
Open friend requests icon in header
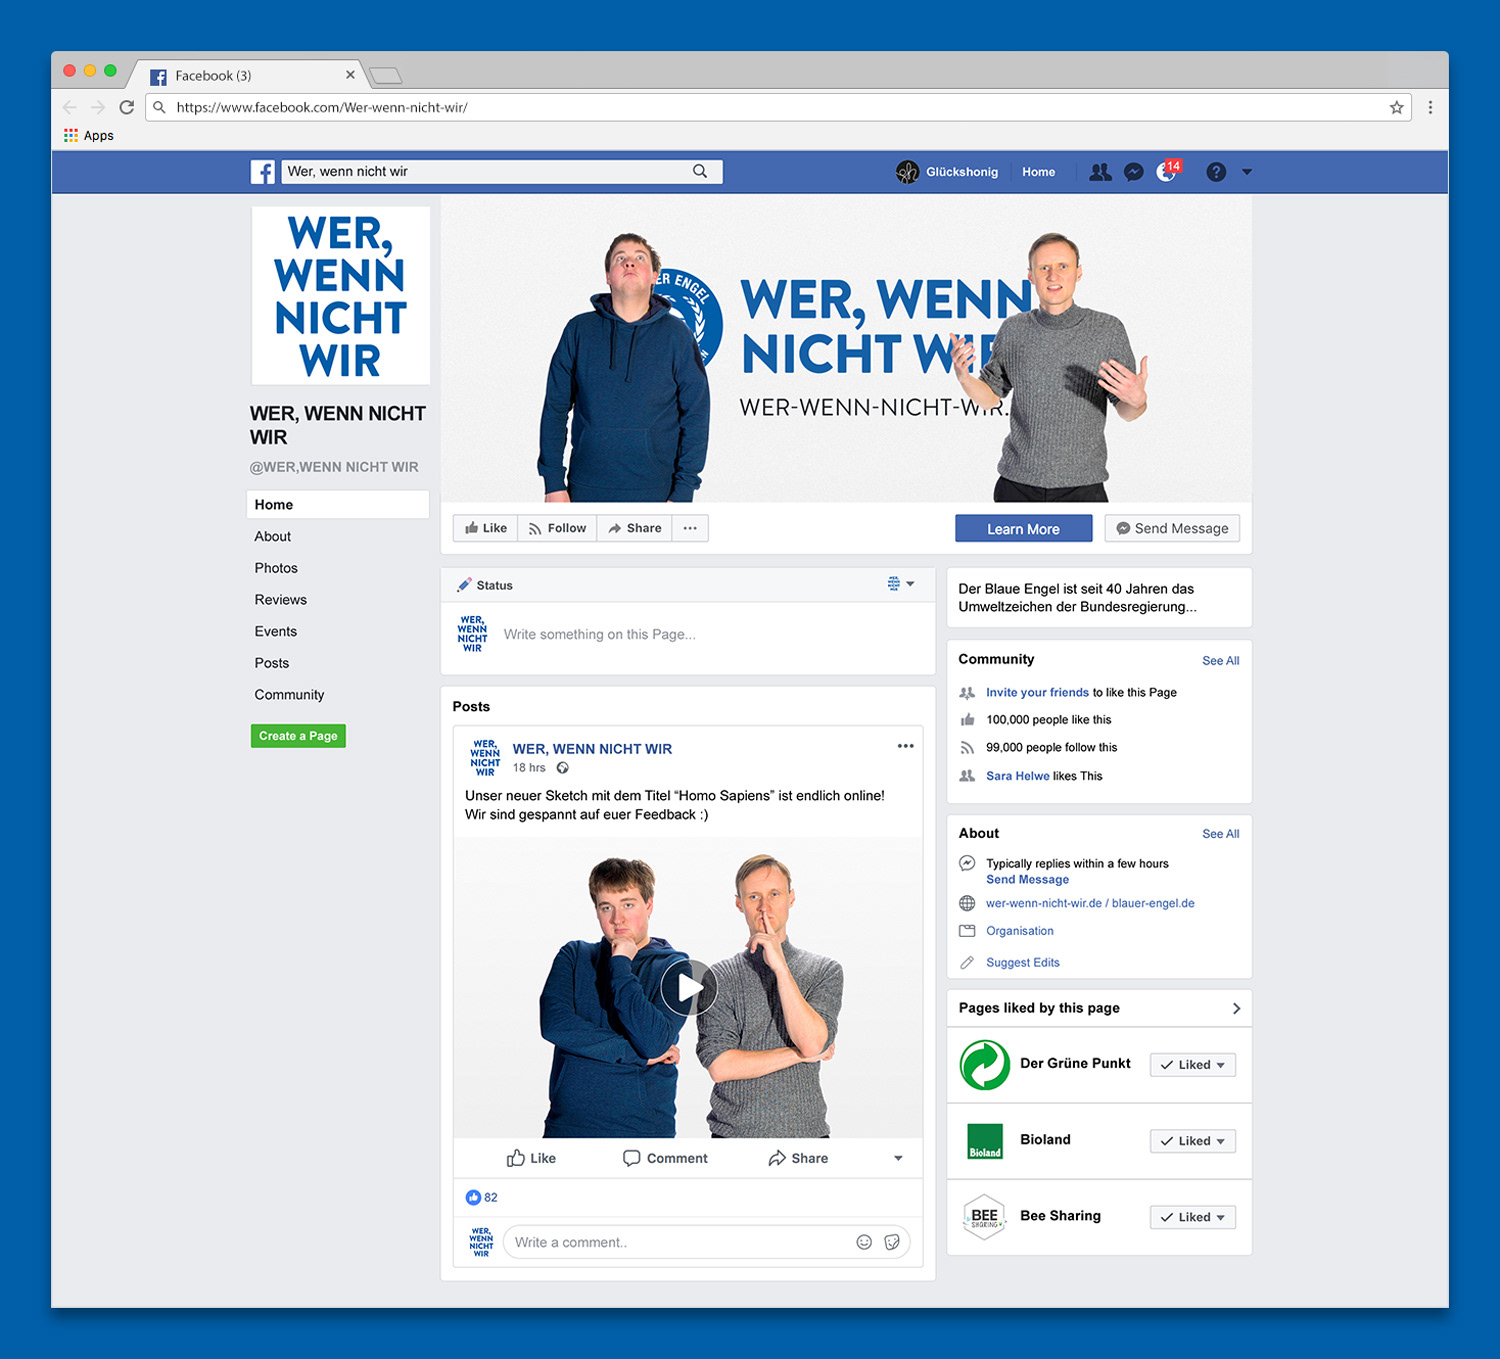pyautogui.click(x=1100, y=172)
